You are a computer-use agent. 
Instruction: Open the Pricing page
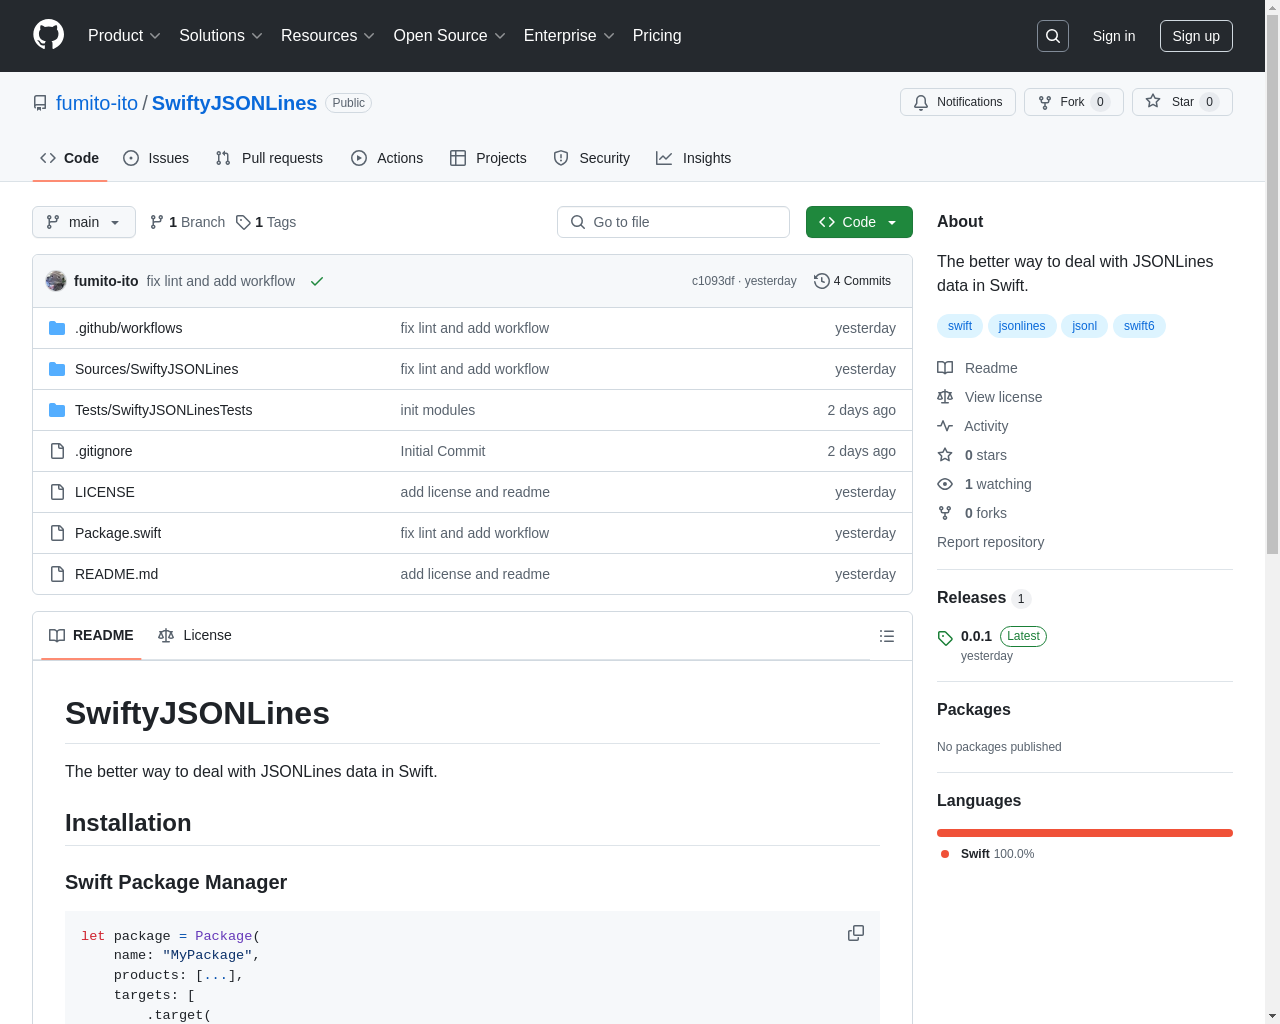(x=657, y=36)
